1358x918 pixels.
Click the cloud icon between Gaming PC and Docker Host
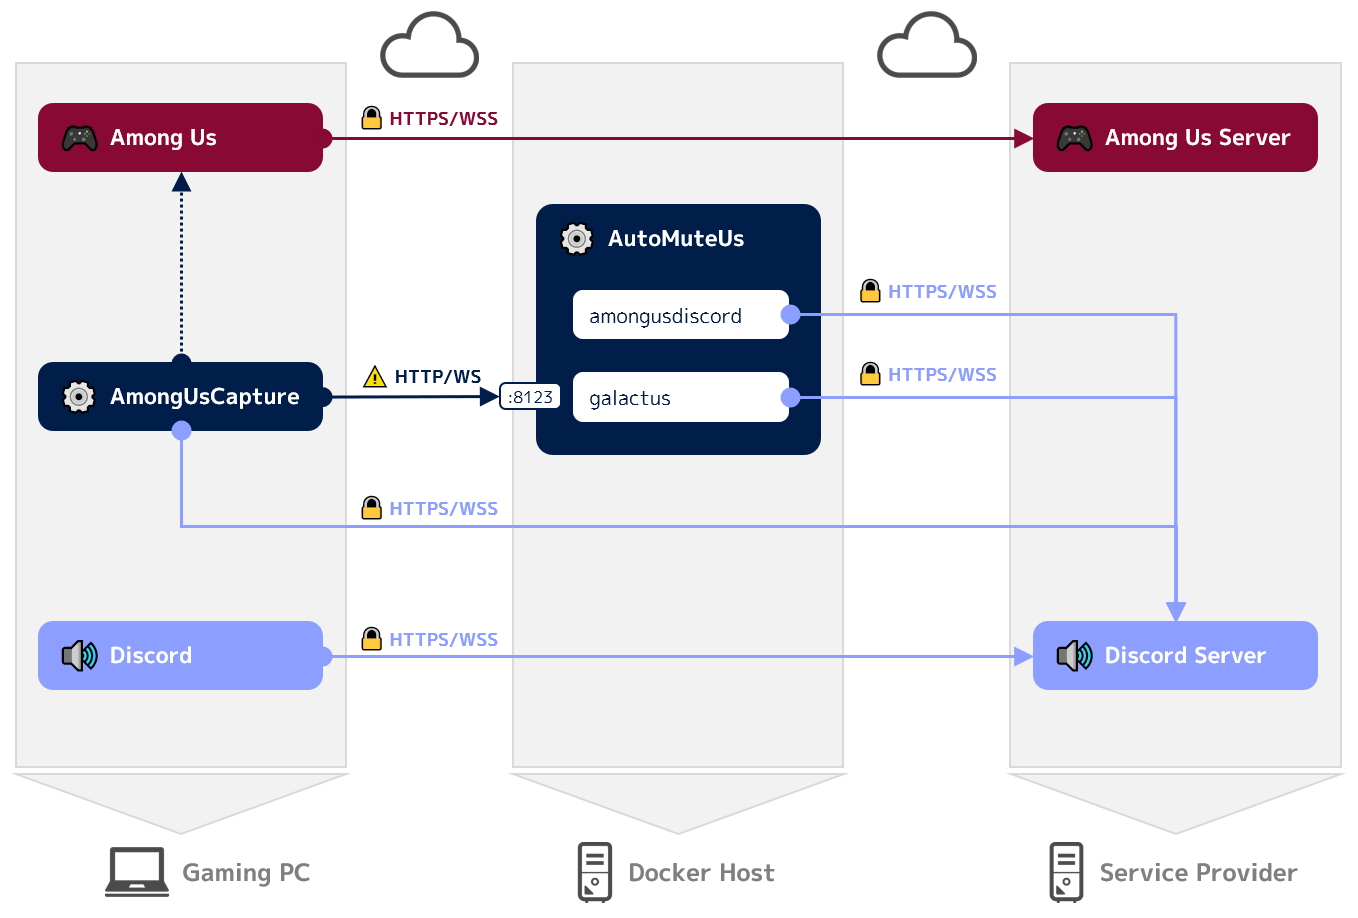tap(429, 47)
